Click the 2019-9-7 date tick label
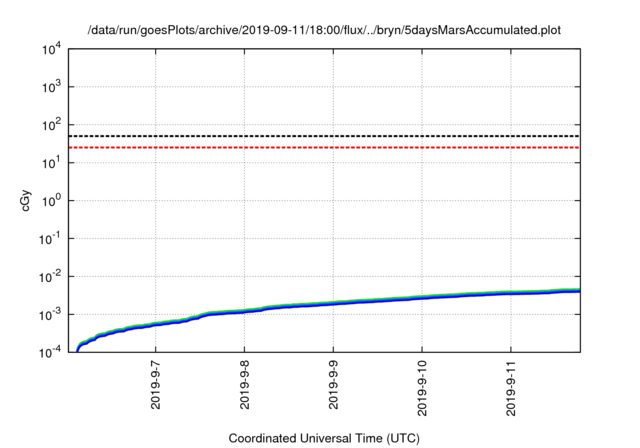The image size is (640, 448). 156,385
